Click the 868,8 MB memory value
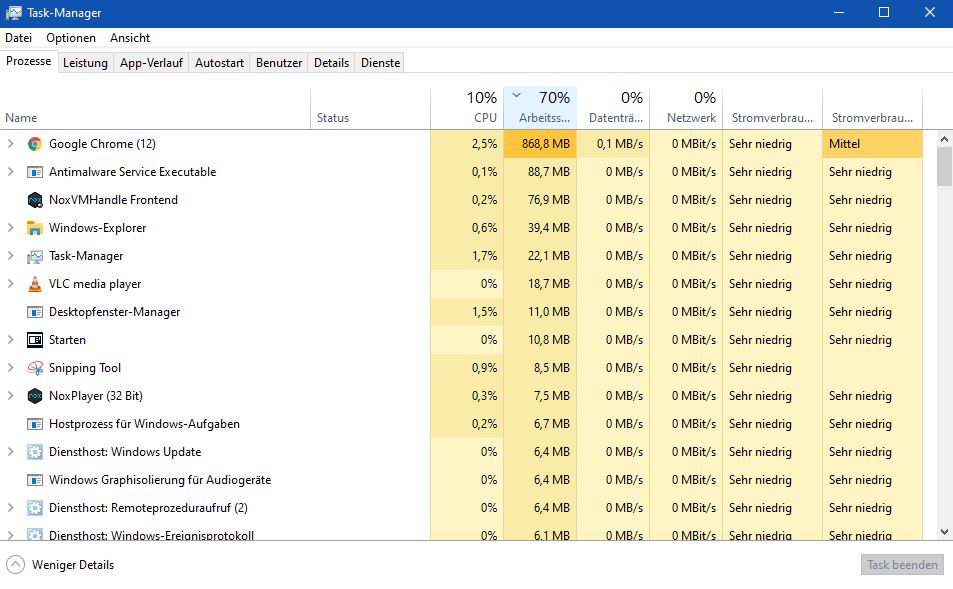 coord(546,144)
